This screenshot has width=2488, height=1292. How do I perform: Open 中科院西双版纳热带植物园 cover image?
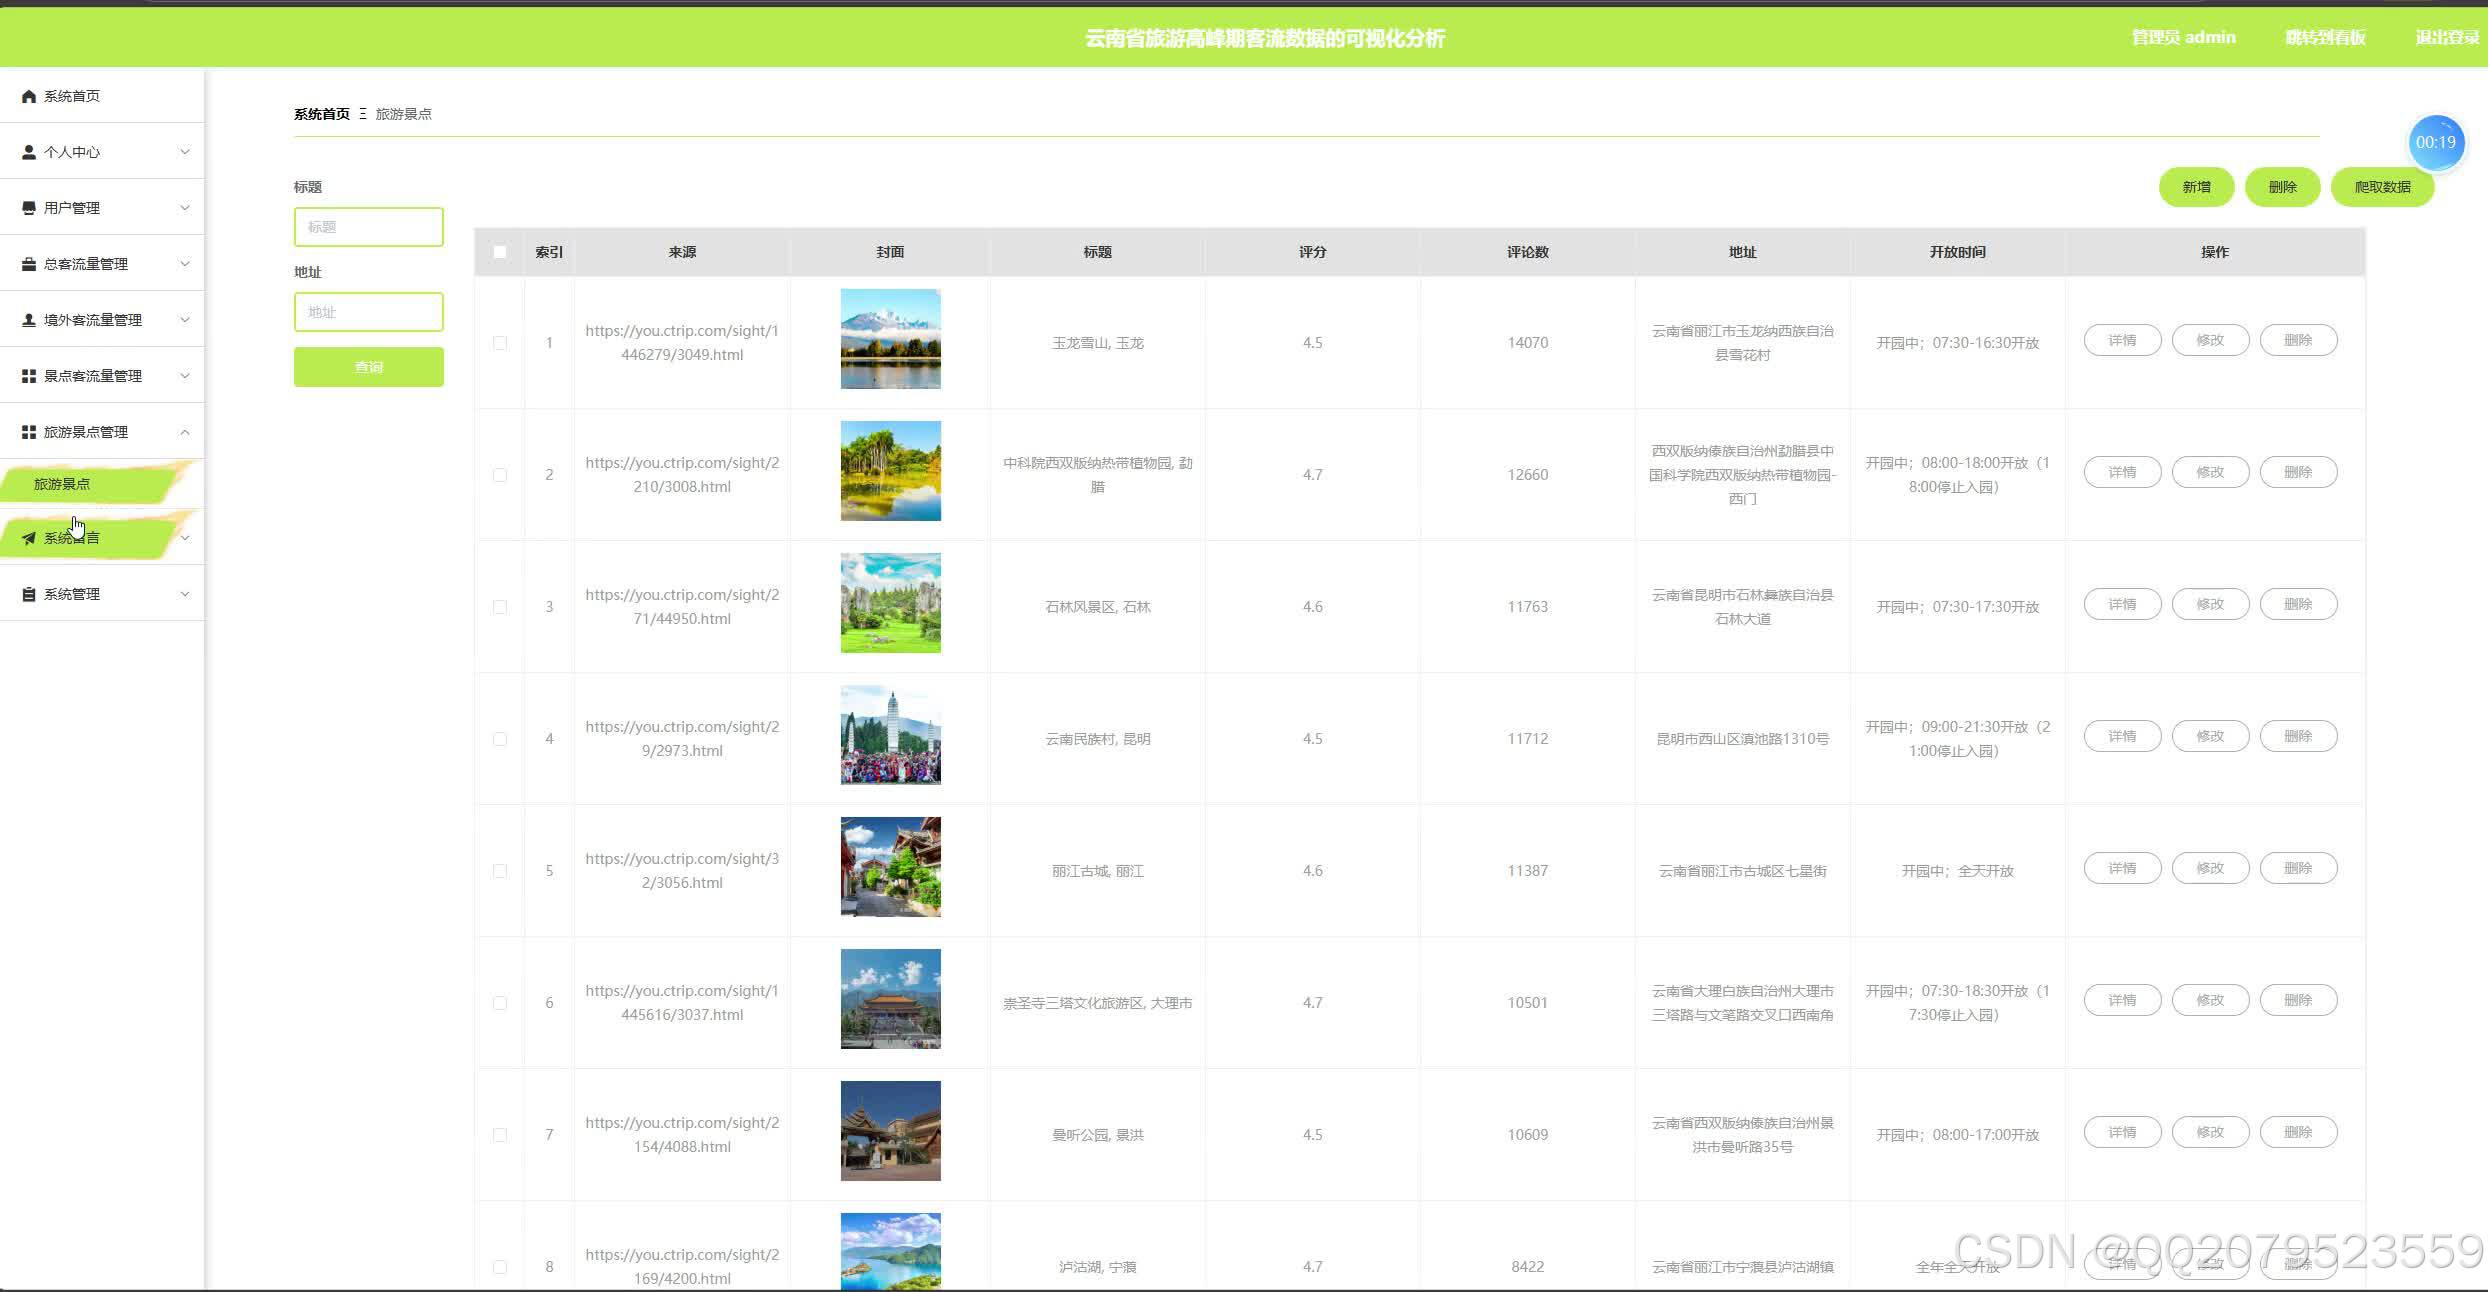[890, 471]
